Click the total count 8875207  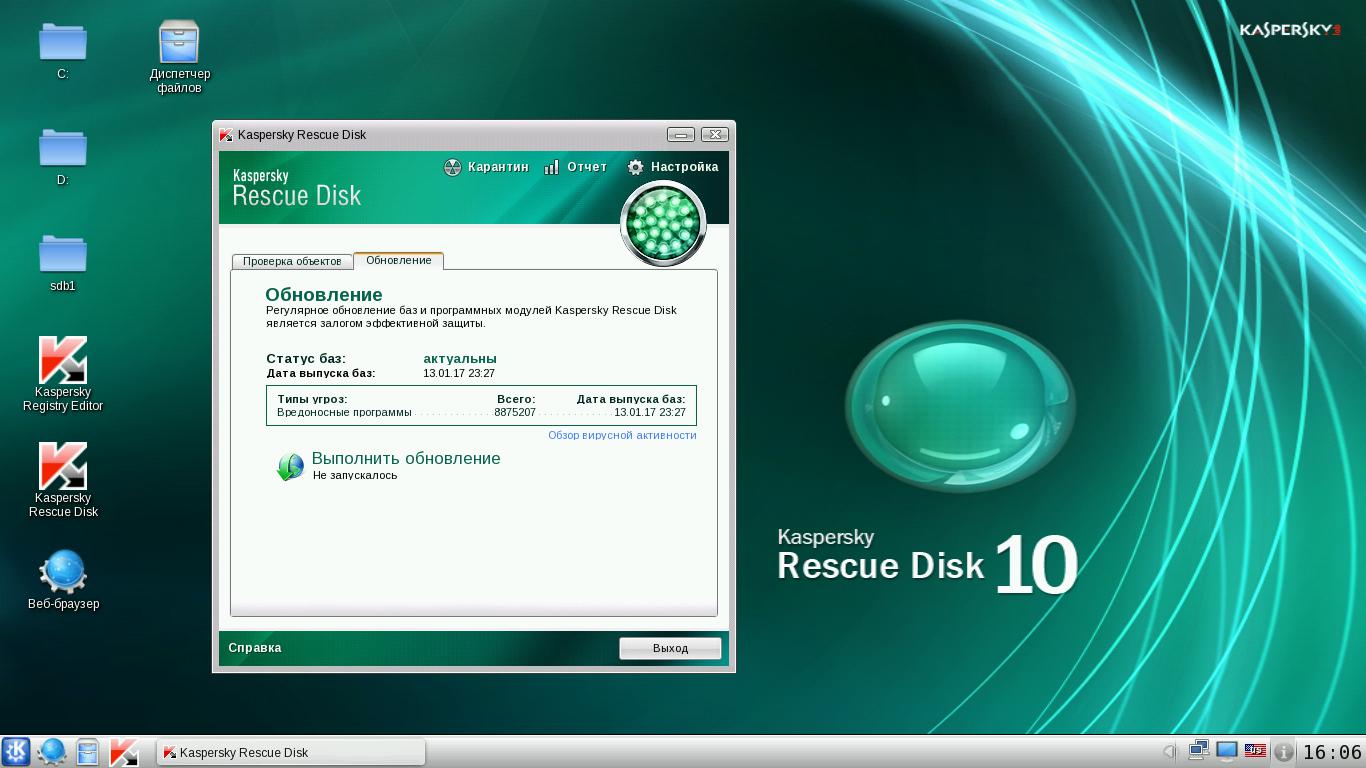(515, 412)
